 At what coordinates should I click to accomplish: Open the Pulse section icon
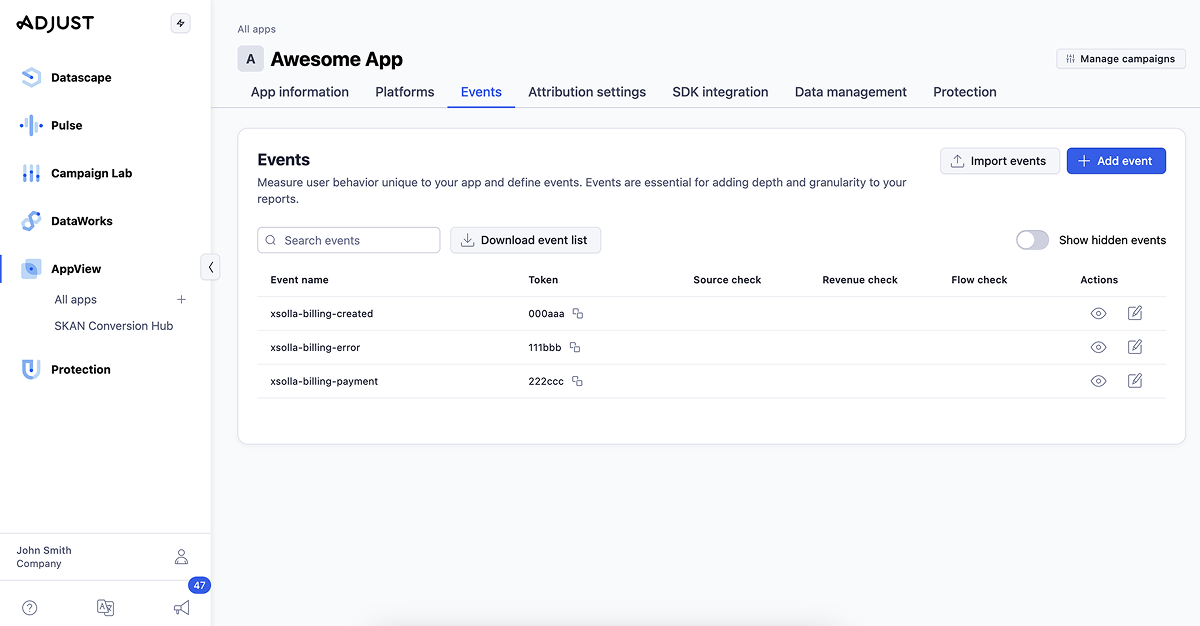[x=31, y=126]
